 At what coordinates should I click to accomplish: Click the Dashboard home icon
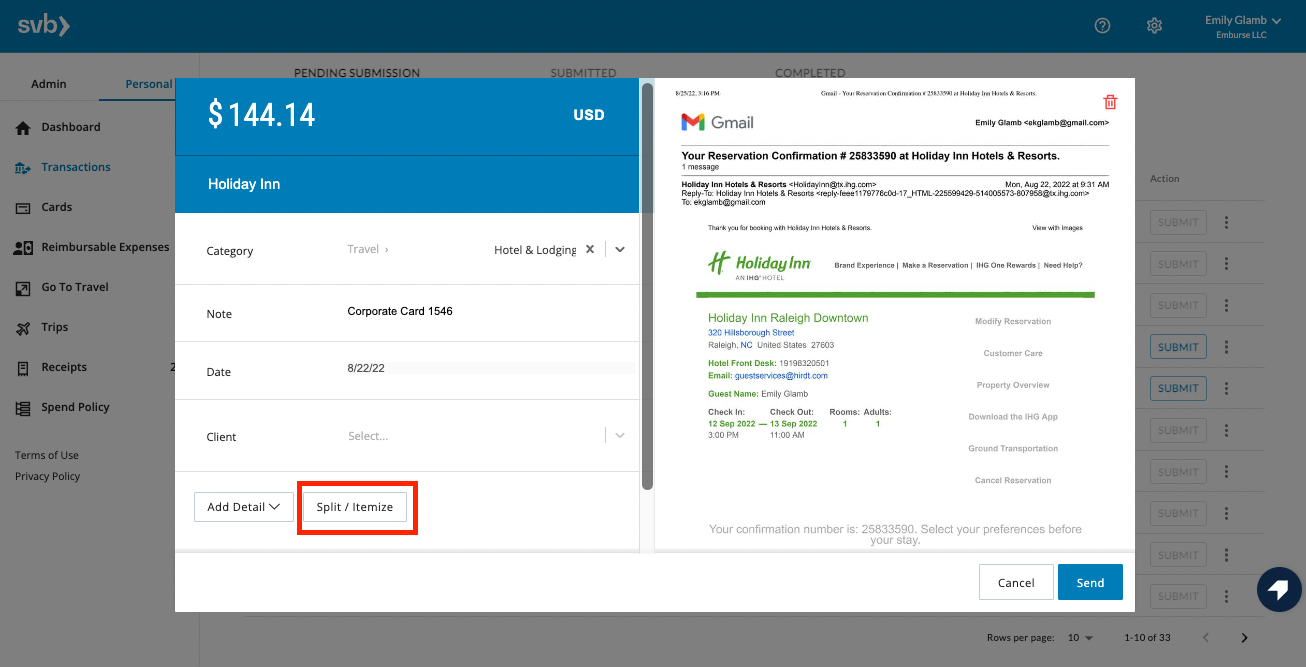pos(23,128)
